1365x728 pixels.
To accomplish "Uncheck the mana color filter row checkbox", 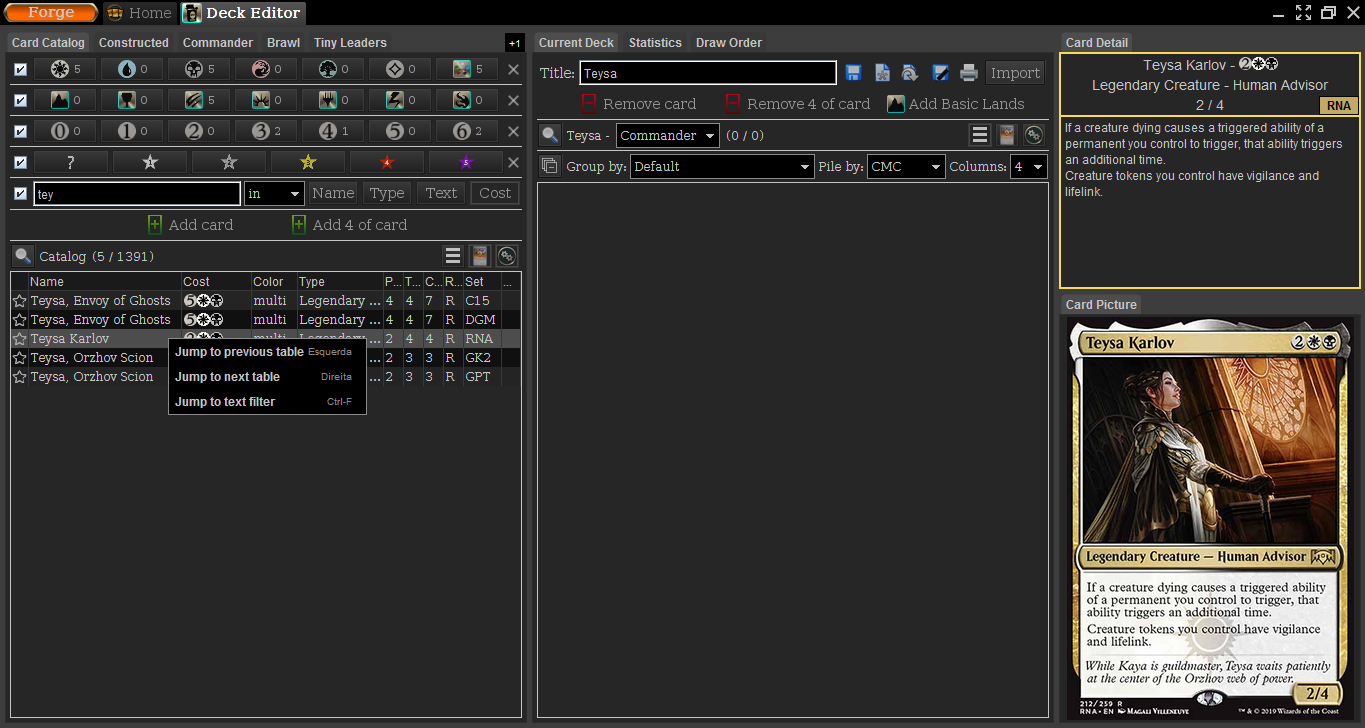I will [x=20, y=69].
